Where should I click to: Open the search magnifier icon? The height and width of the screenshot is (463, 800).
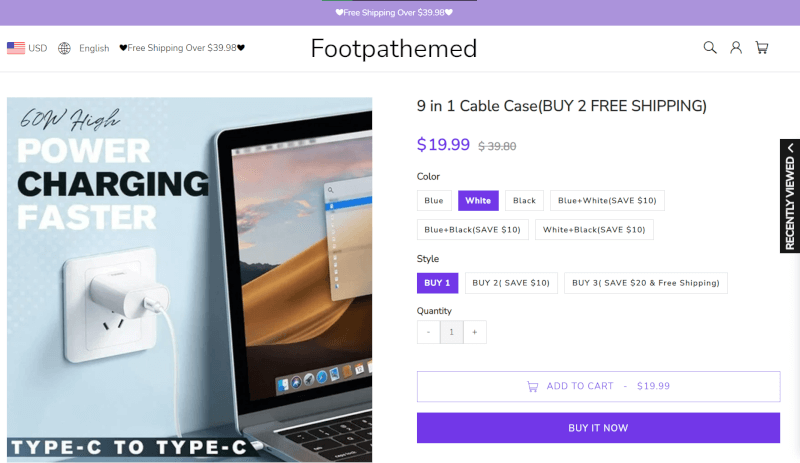710,48
